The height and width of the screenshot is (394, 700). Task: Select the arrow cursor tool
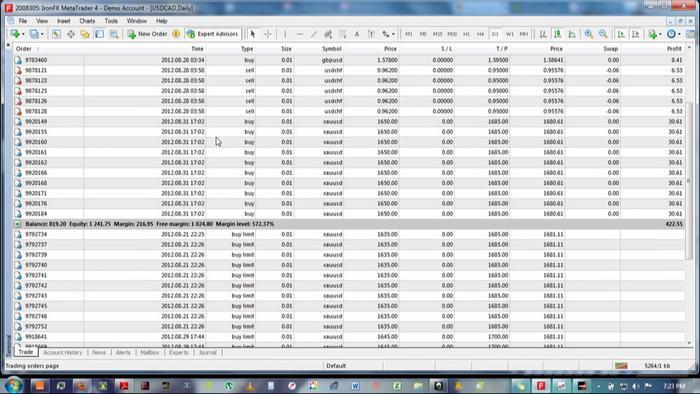(253, 34)
